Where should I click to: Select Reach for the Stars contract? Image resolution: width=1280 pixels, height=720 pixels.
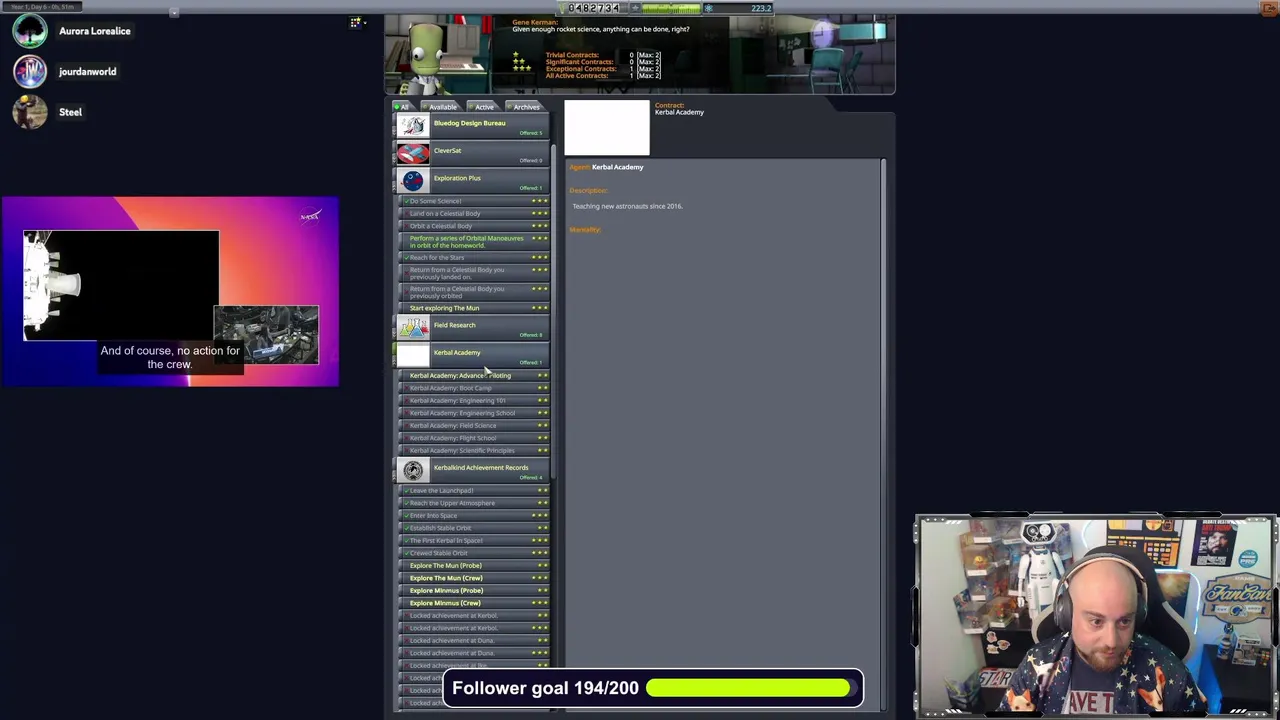[475, 258]
